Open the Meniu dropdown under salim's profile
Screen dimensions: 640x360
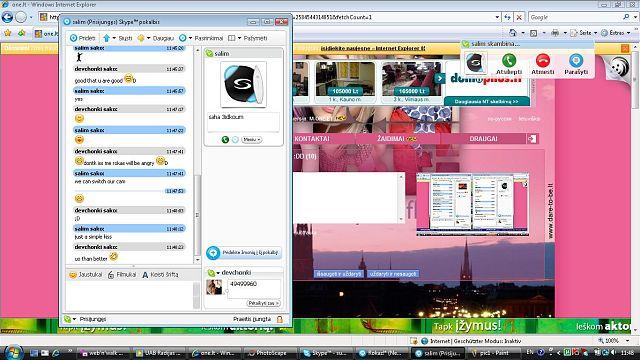tap(251, 140)
